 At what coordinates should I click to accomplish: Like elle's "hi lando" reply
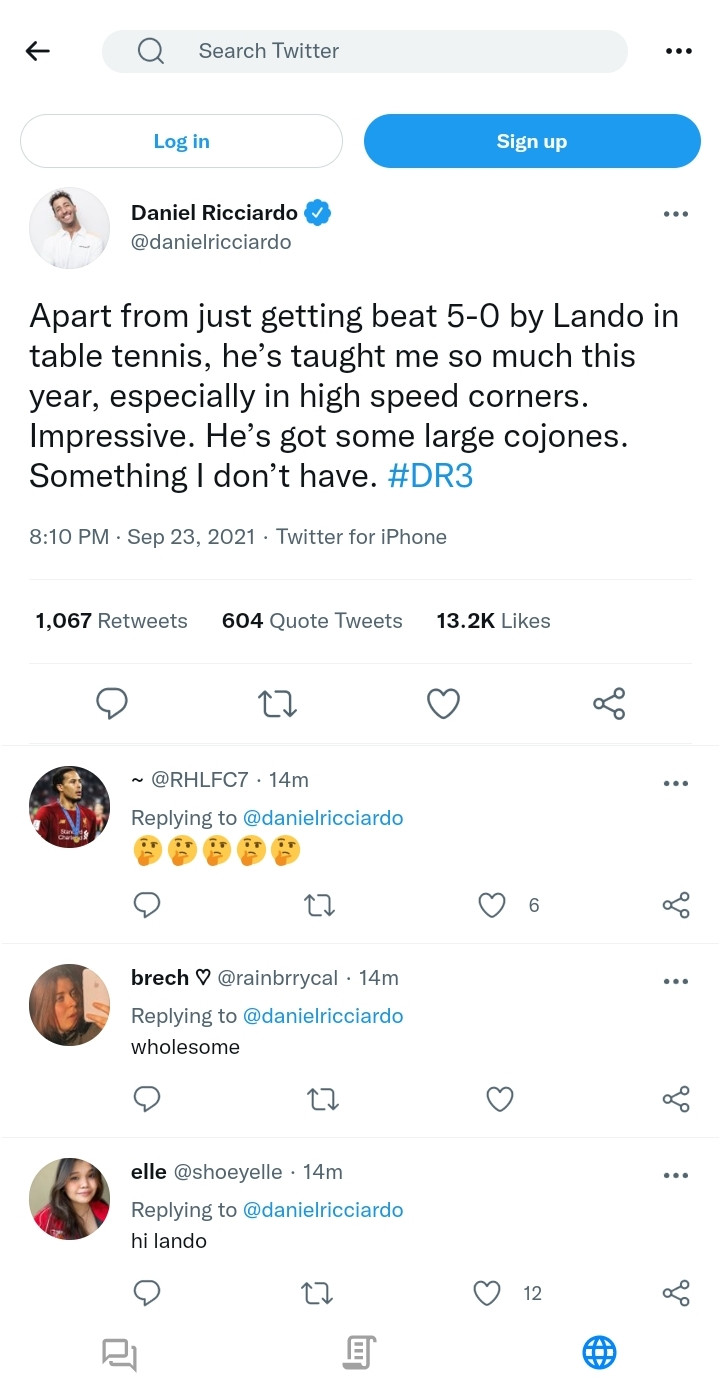(487, 1293)
